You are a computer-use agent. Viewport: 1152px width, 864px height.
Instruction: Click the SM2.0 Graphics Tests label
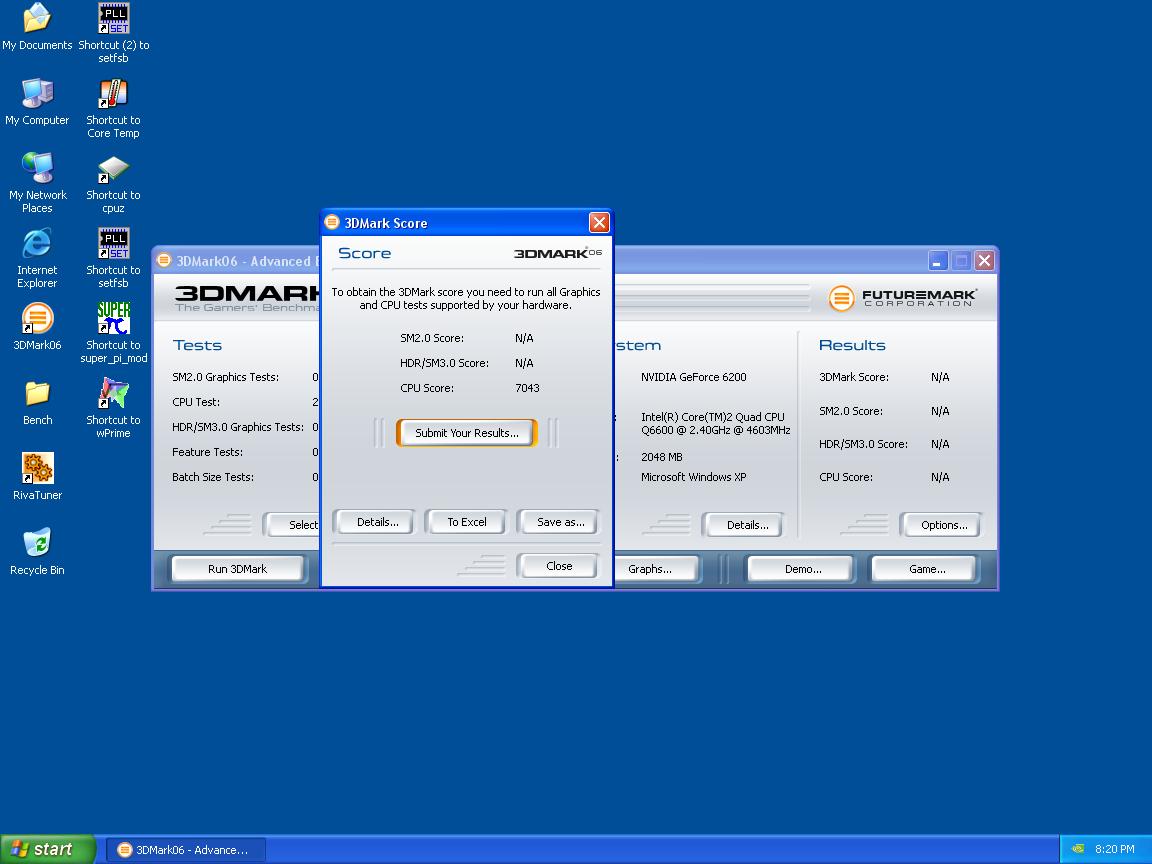click(x=226, y=377)
